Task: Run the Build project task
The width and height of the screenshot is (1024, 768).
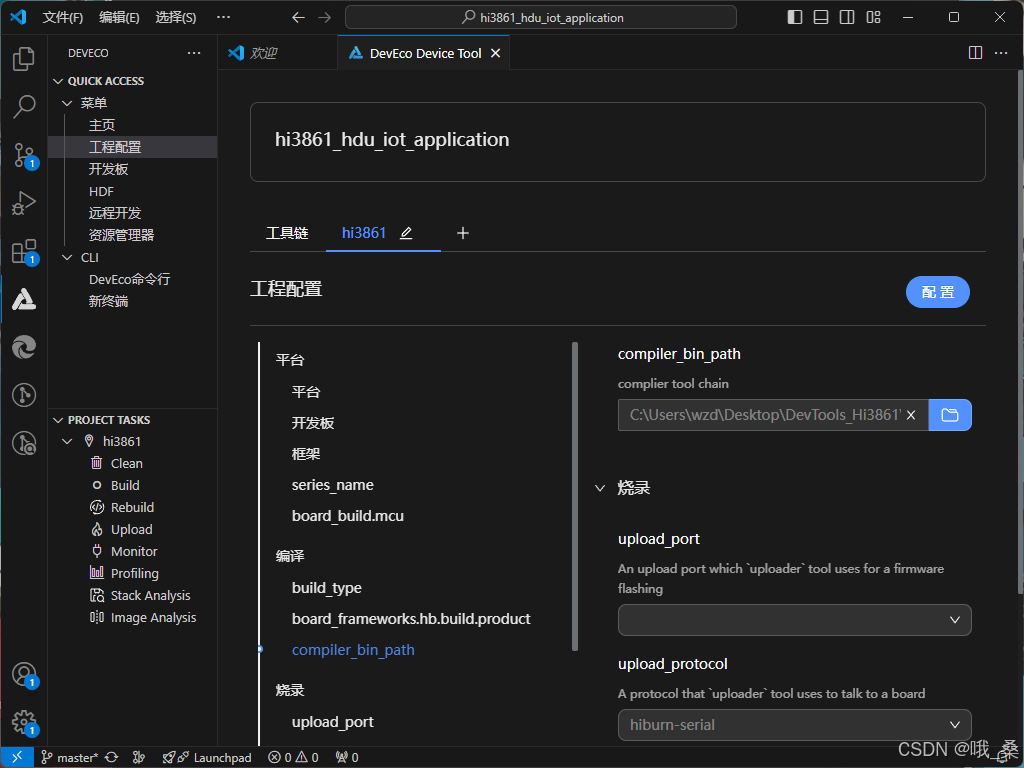Action: (125, 485)
